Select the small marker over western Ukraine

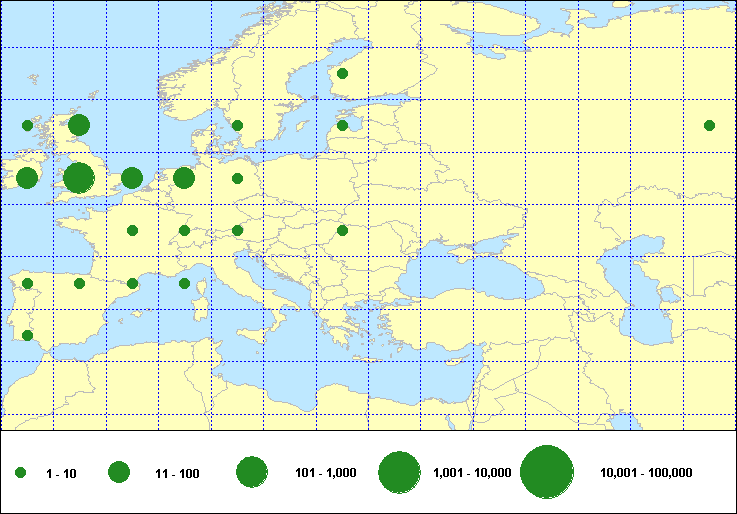(x=342, y=230)
